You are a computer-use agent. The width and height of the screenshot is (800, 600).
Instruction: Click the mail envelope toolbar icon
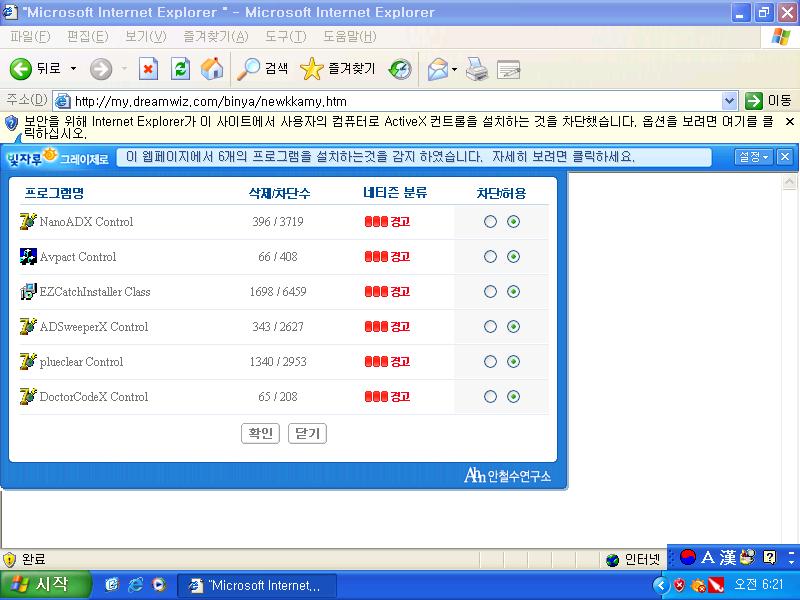[437, 69]
